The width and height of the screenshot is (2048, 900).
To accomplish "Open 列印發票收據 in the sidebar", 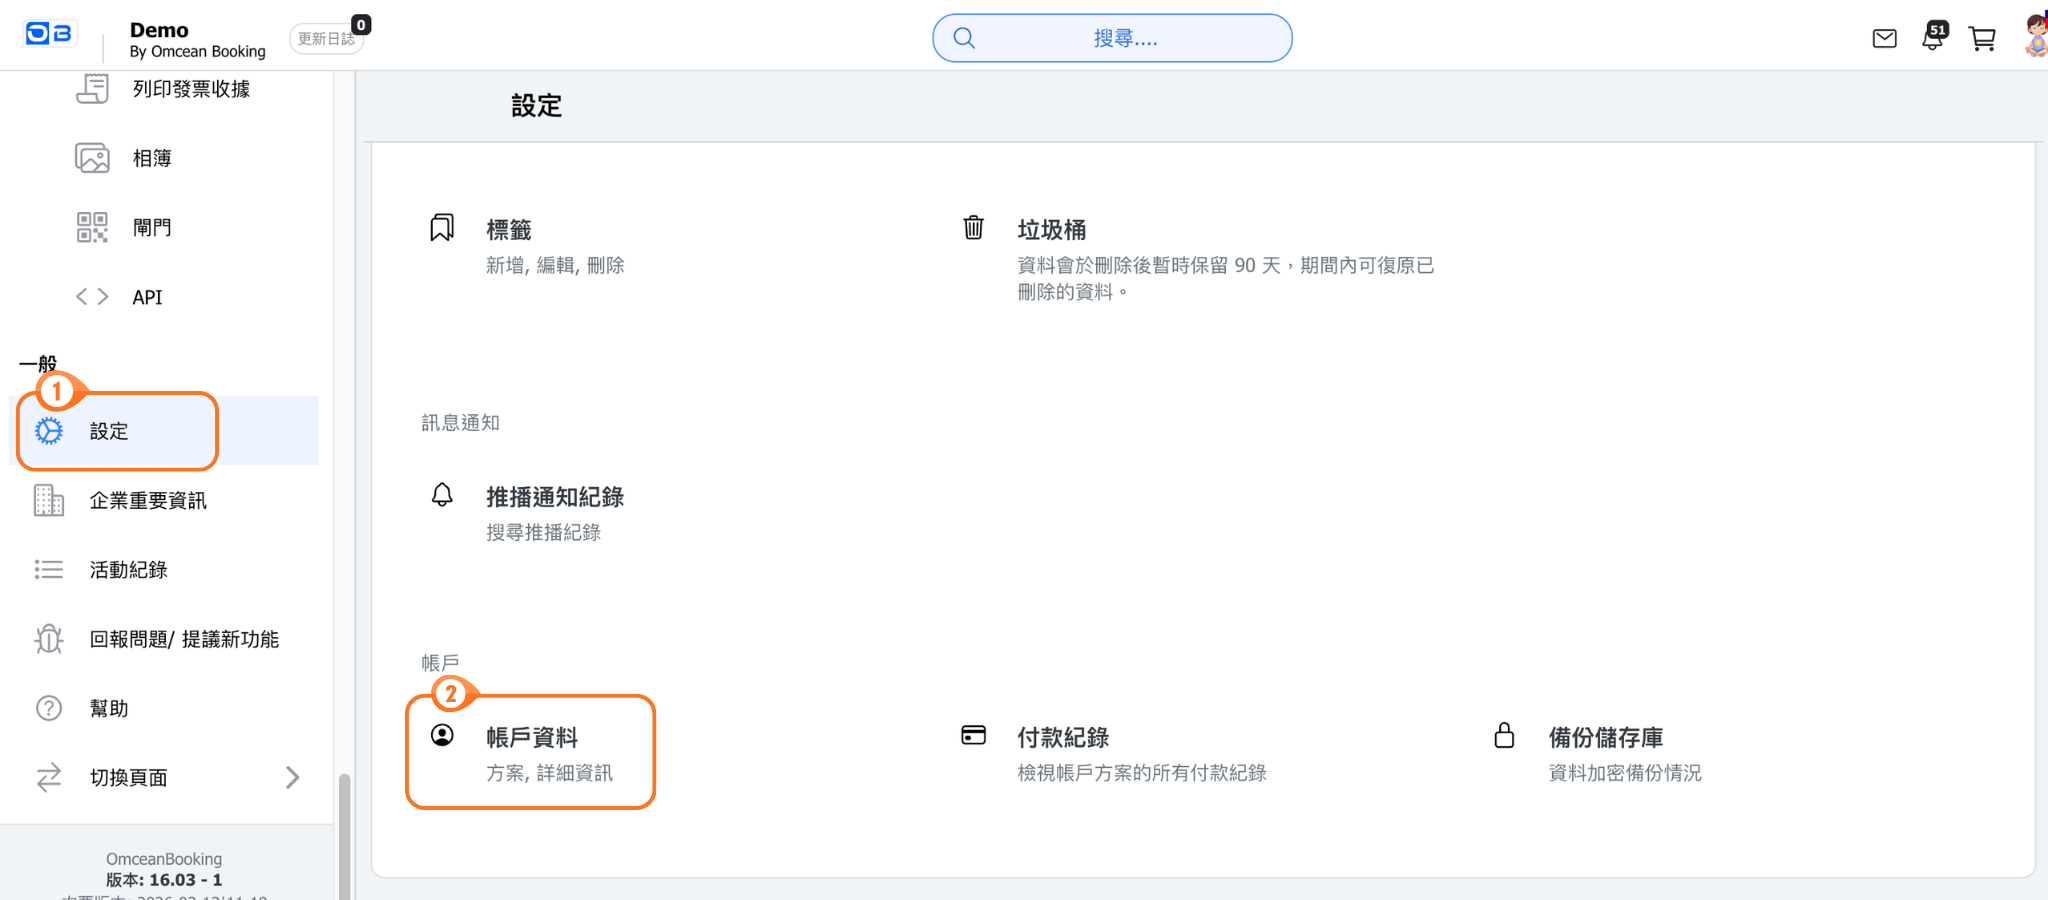I will [x=190, y=89].
